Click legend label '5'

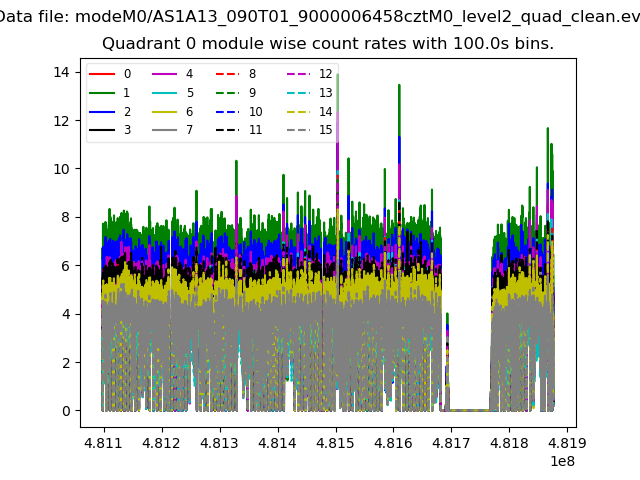click(x=190, y=93)
